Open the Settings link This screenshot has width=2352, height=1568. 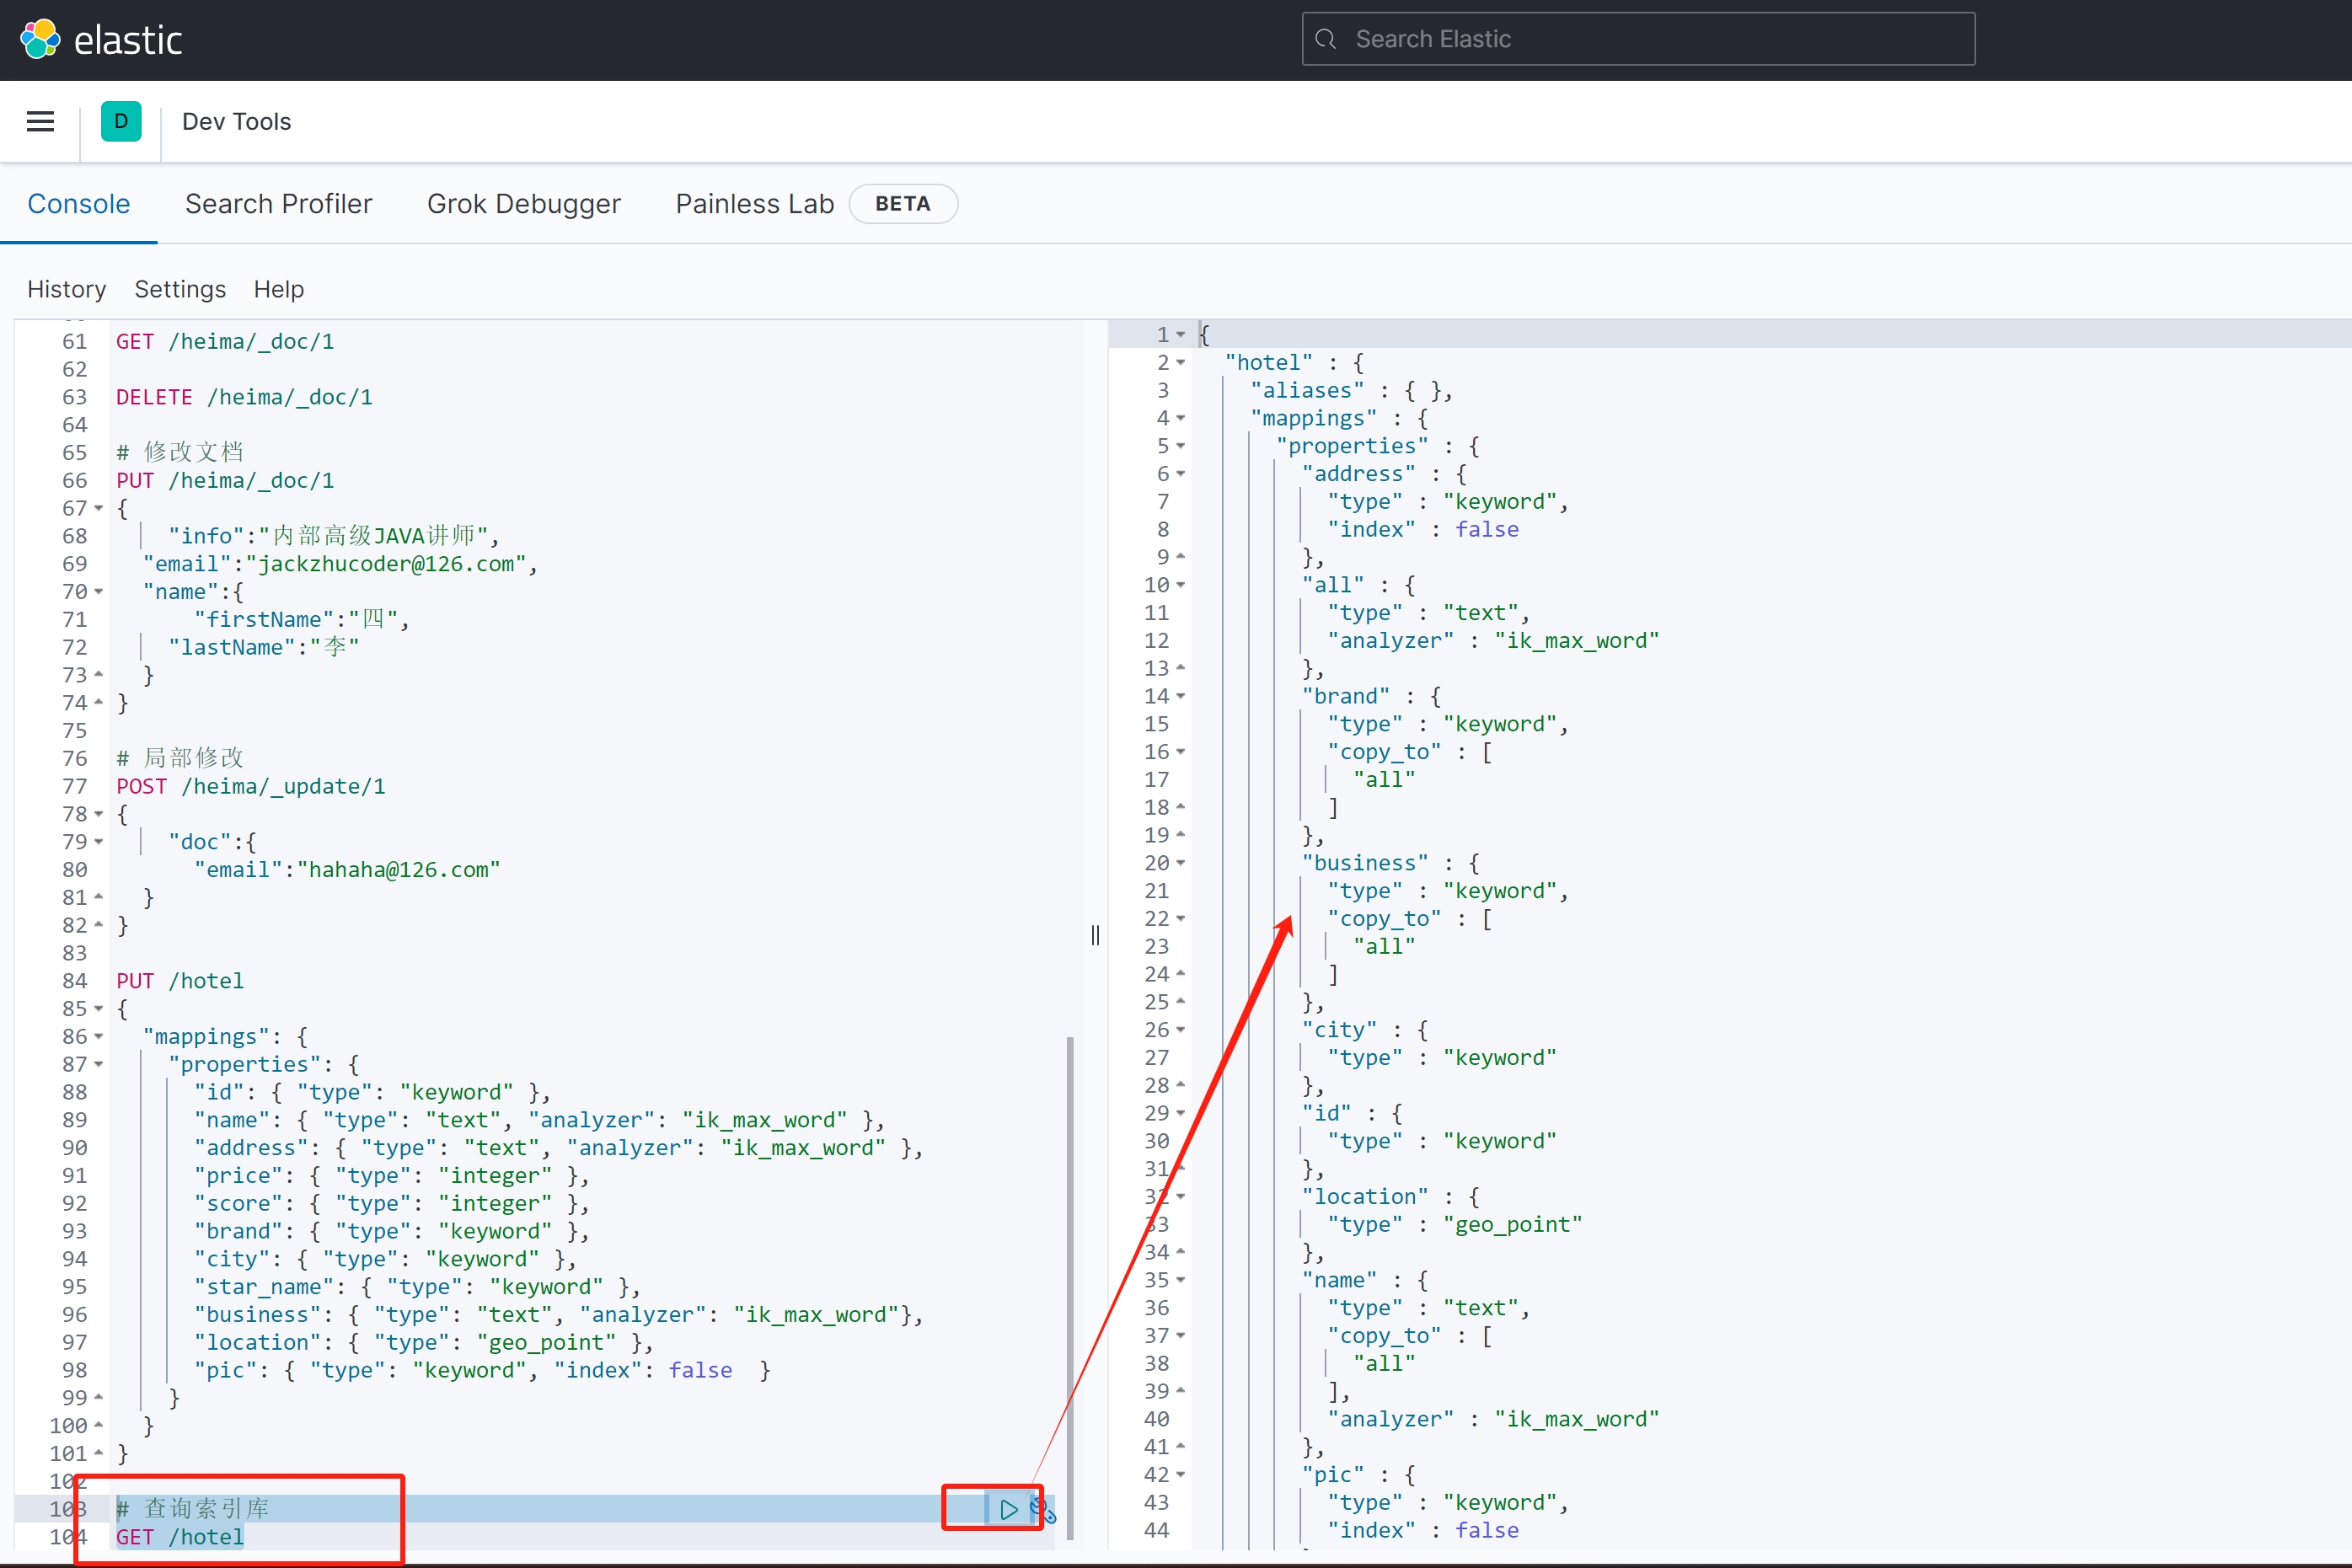click(x=180, y=289)
